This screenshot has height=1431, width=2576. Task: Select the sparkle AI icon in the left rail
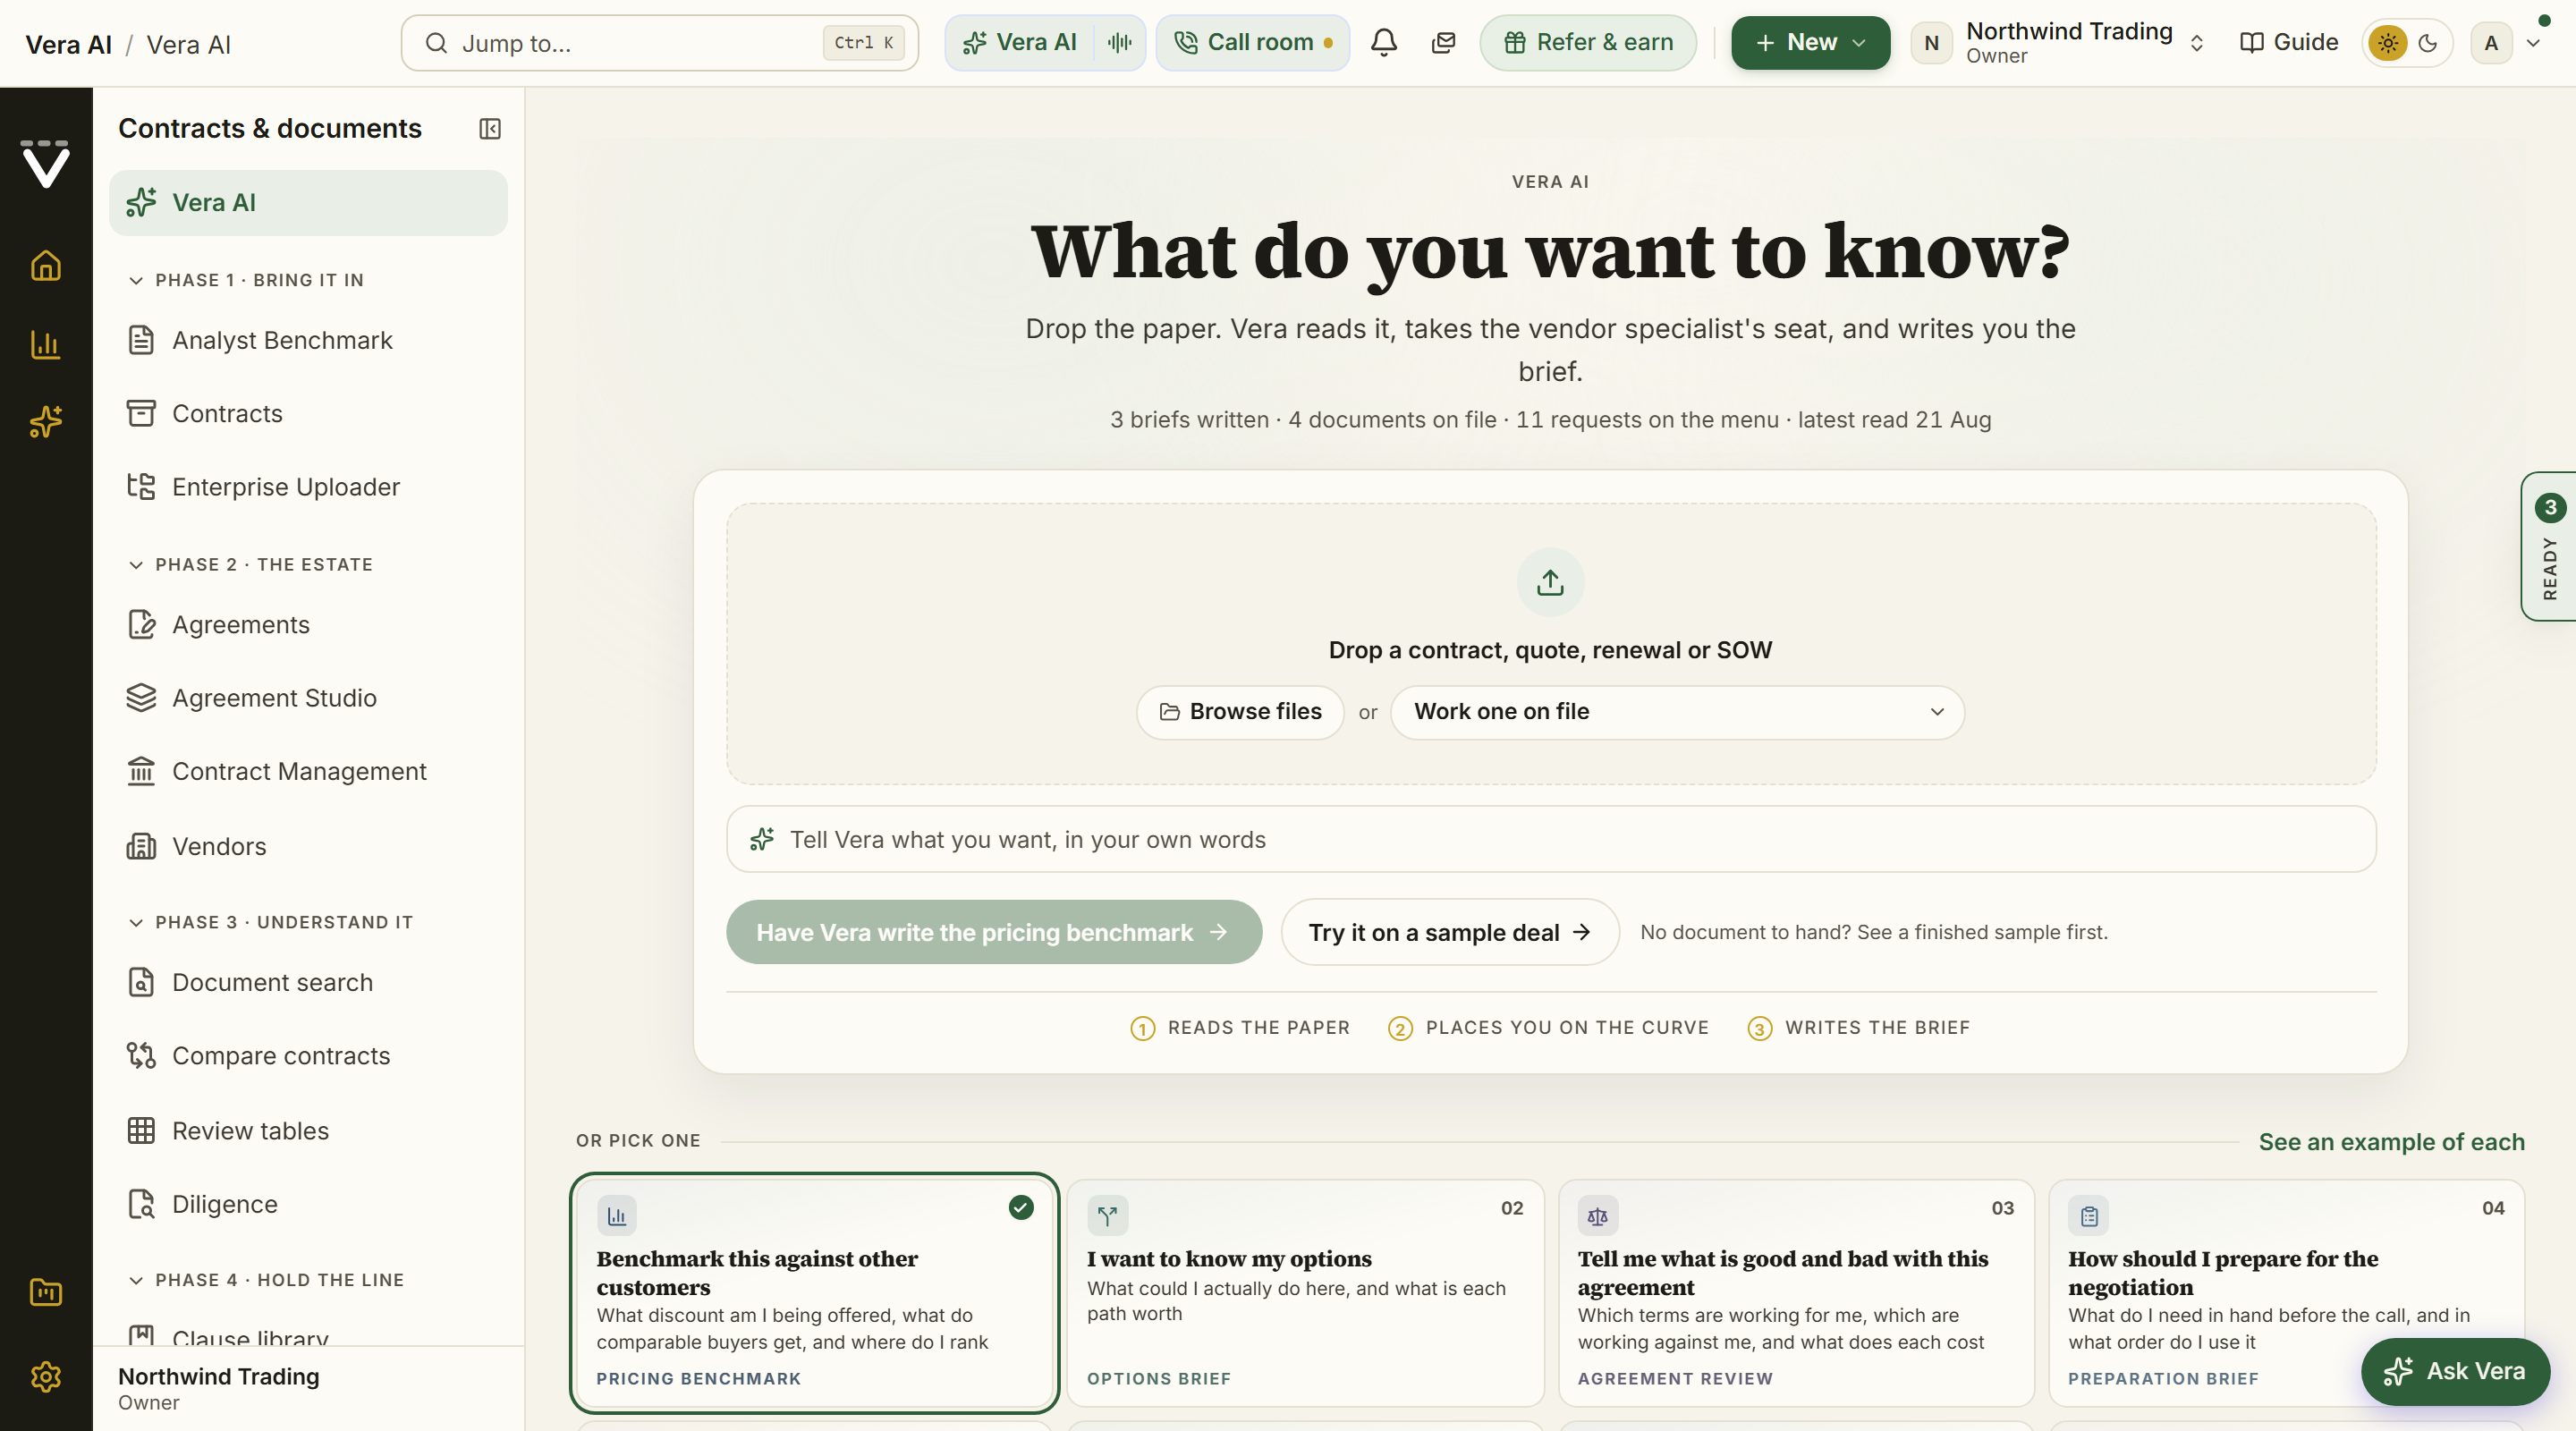pos(46,422)
